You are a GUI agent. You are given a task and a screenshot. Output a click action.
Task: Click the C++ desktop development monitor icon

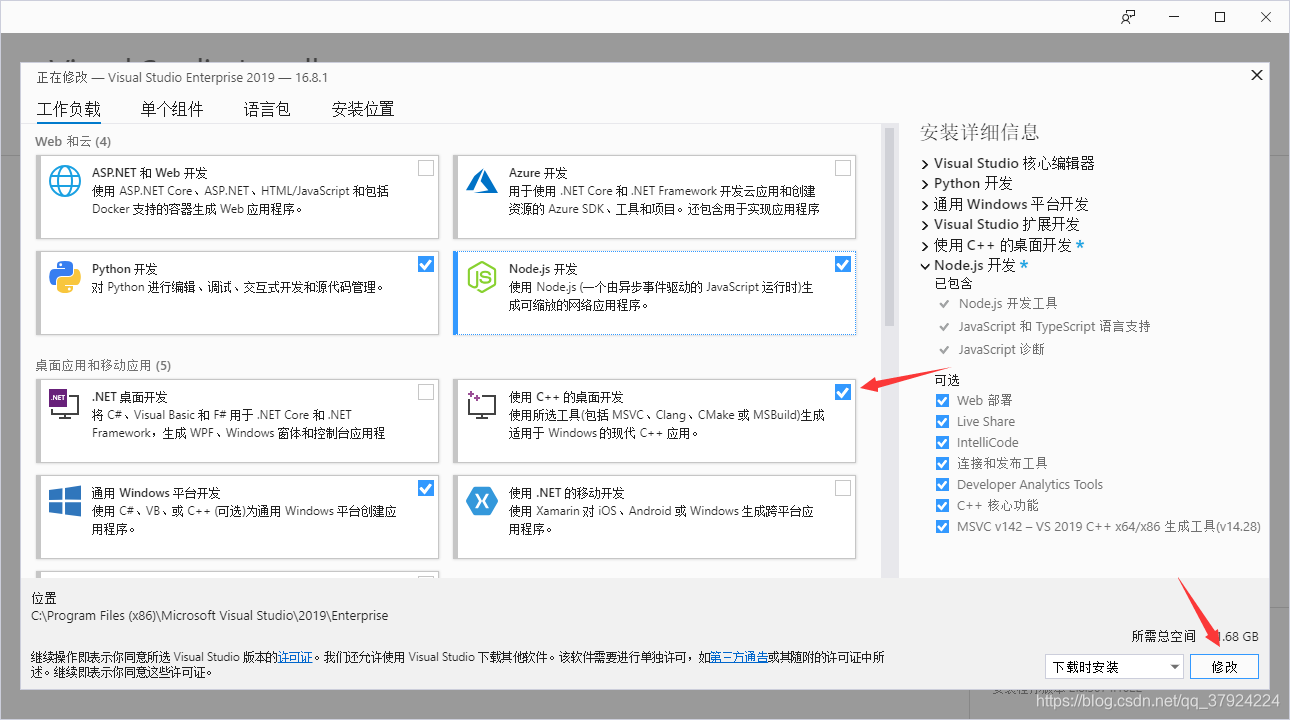tap(482, 404)
